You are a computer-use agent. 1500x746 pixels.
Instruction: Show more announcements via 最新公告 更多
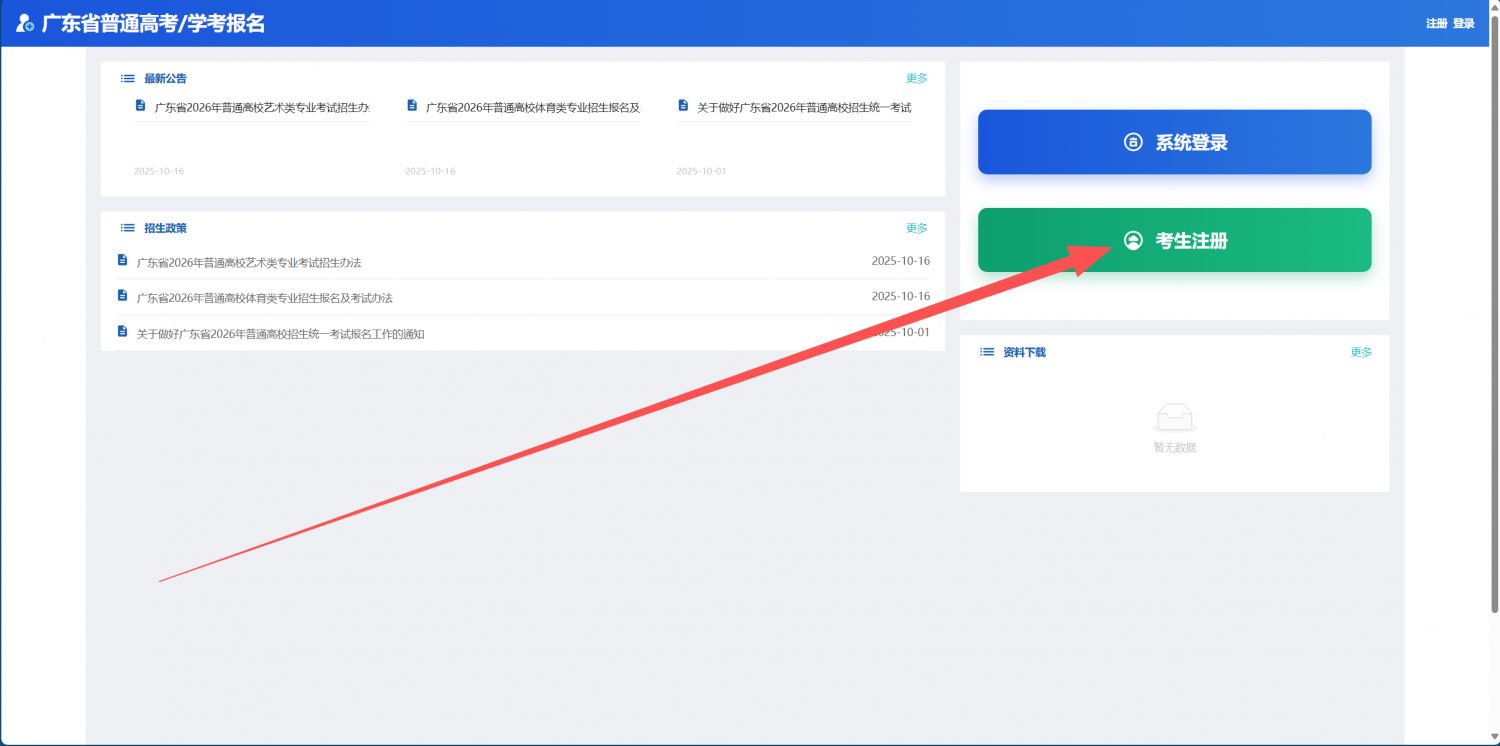tap(916, 78)
